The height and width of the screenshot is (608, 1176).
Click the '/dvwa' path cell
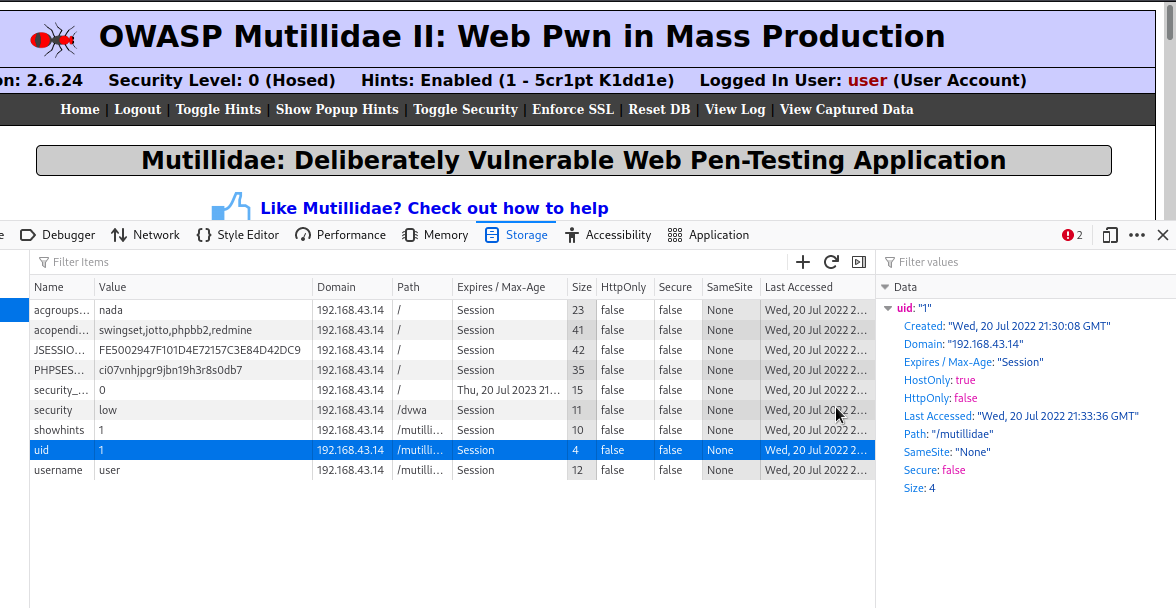[422, 410]
